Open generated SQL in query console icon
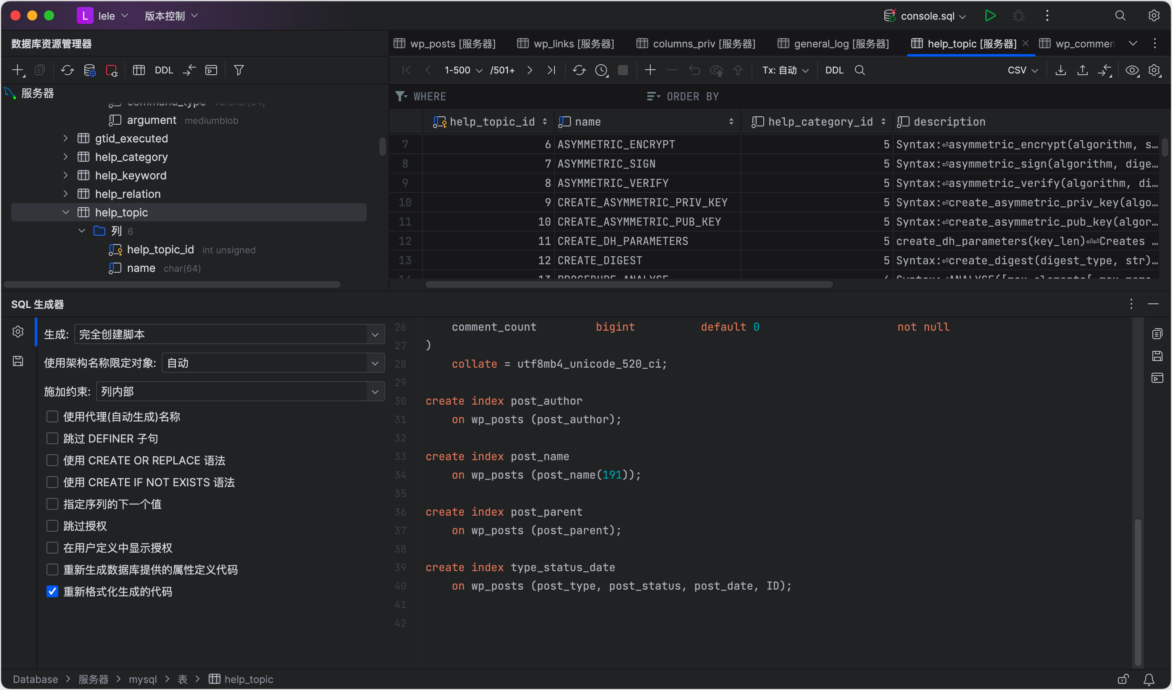The image size is (1172, 690). click(x=1157, y=378)
